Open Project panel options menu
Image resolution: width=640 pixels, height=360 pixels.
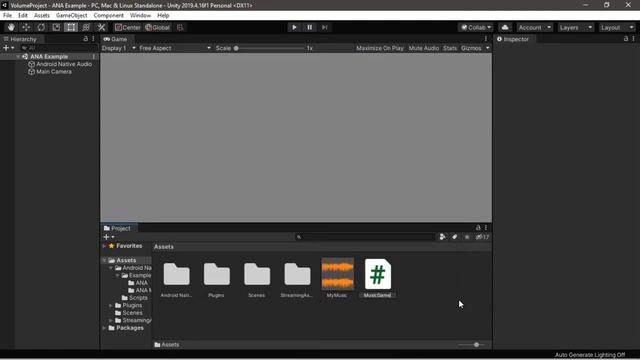[x=486, y=228]
